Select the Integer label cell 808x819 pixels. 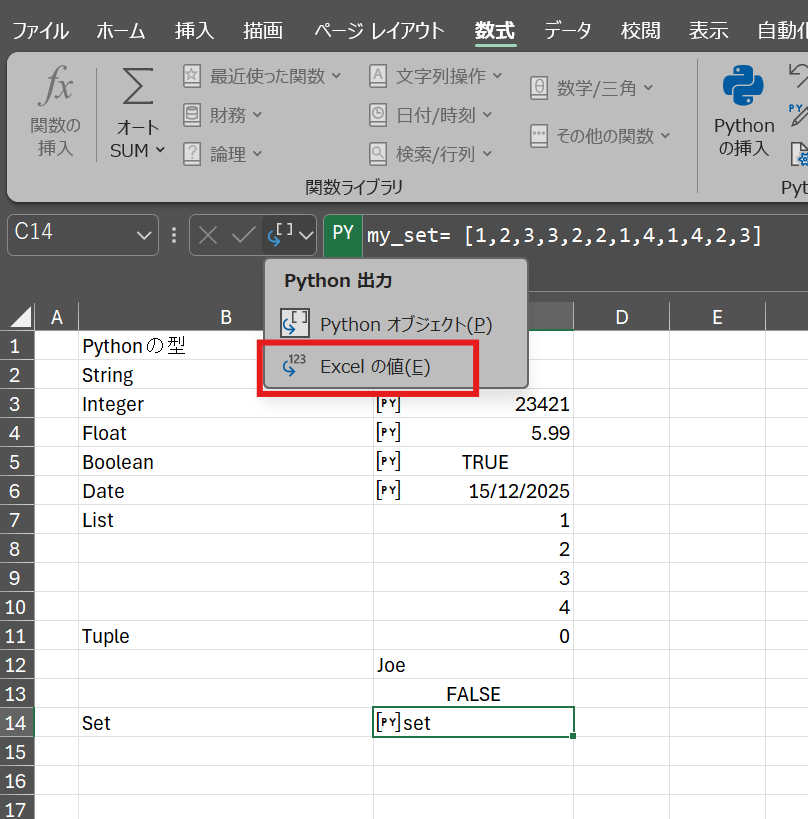pyautogui.click(x=226, y=404)
